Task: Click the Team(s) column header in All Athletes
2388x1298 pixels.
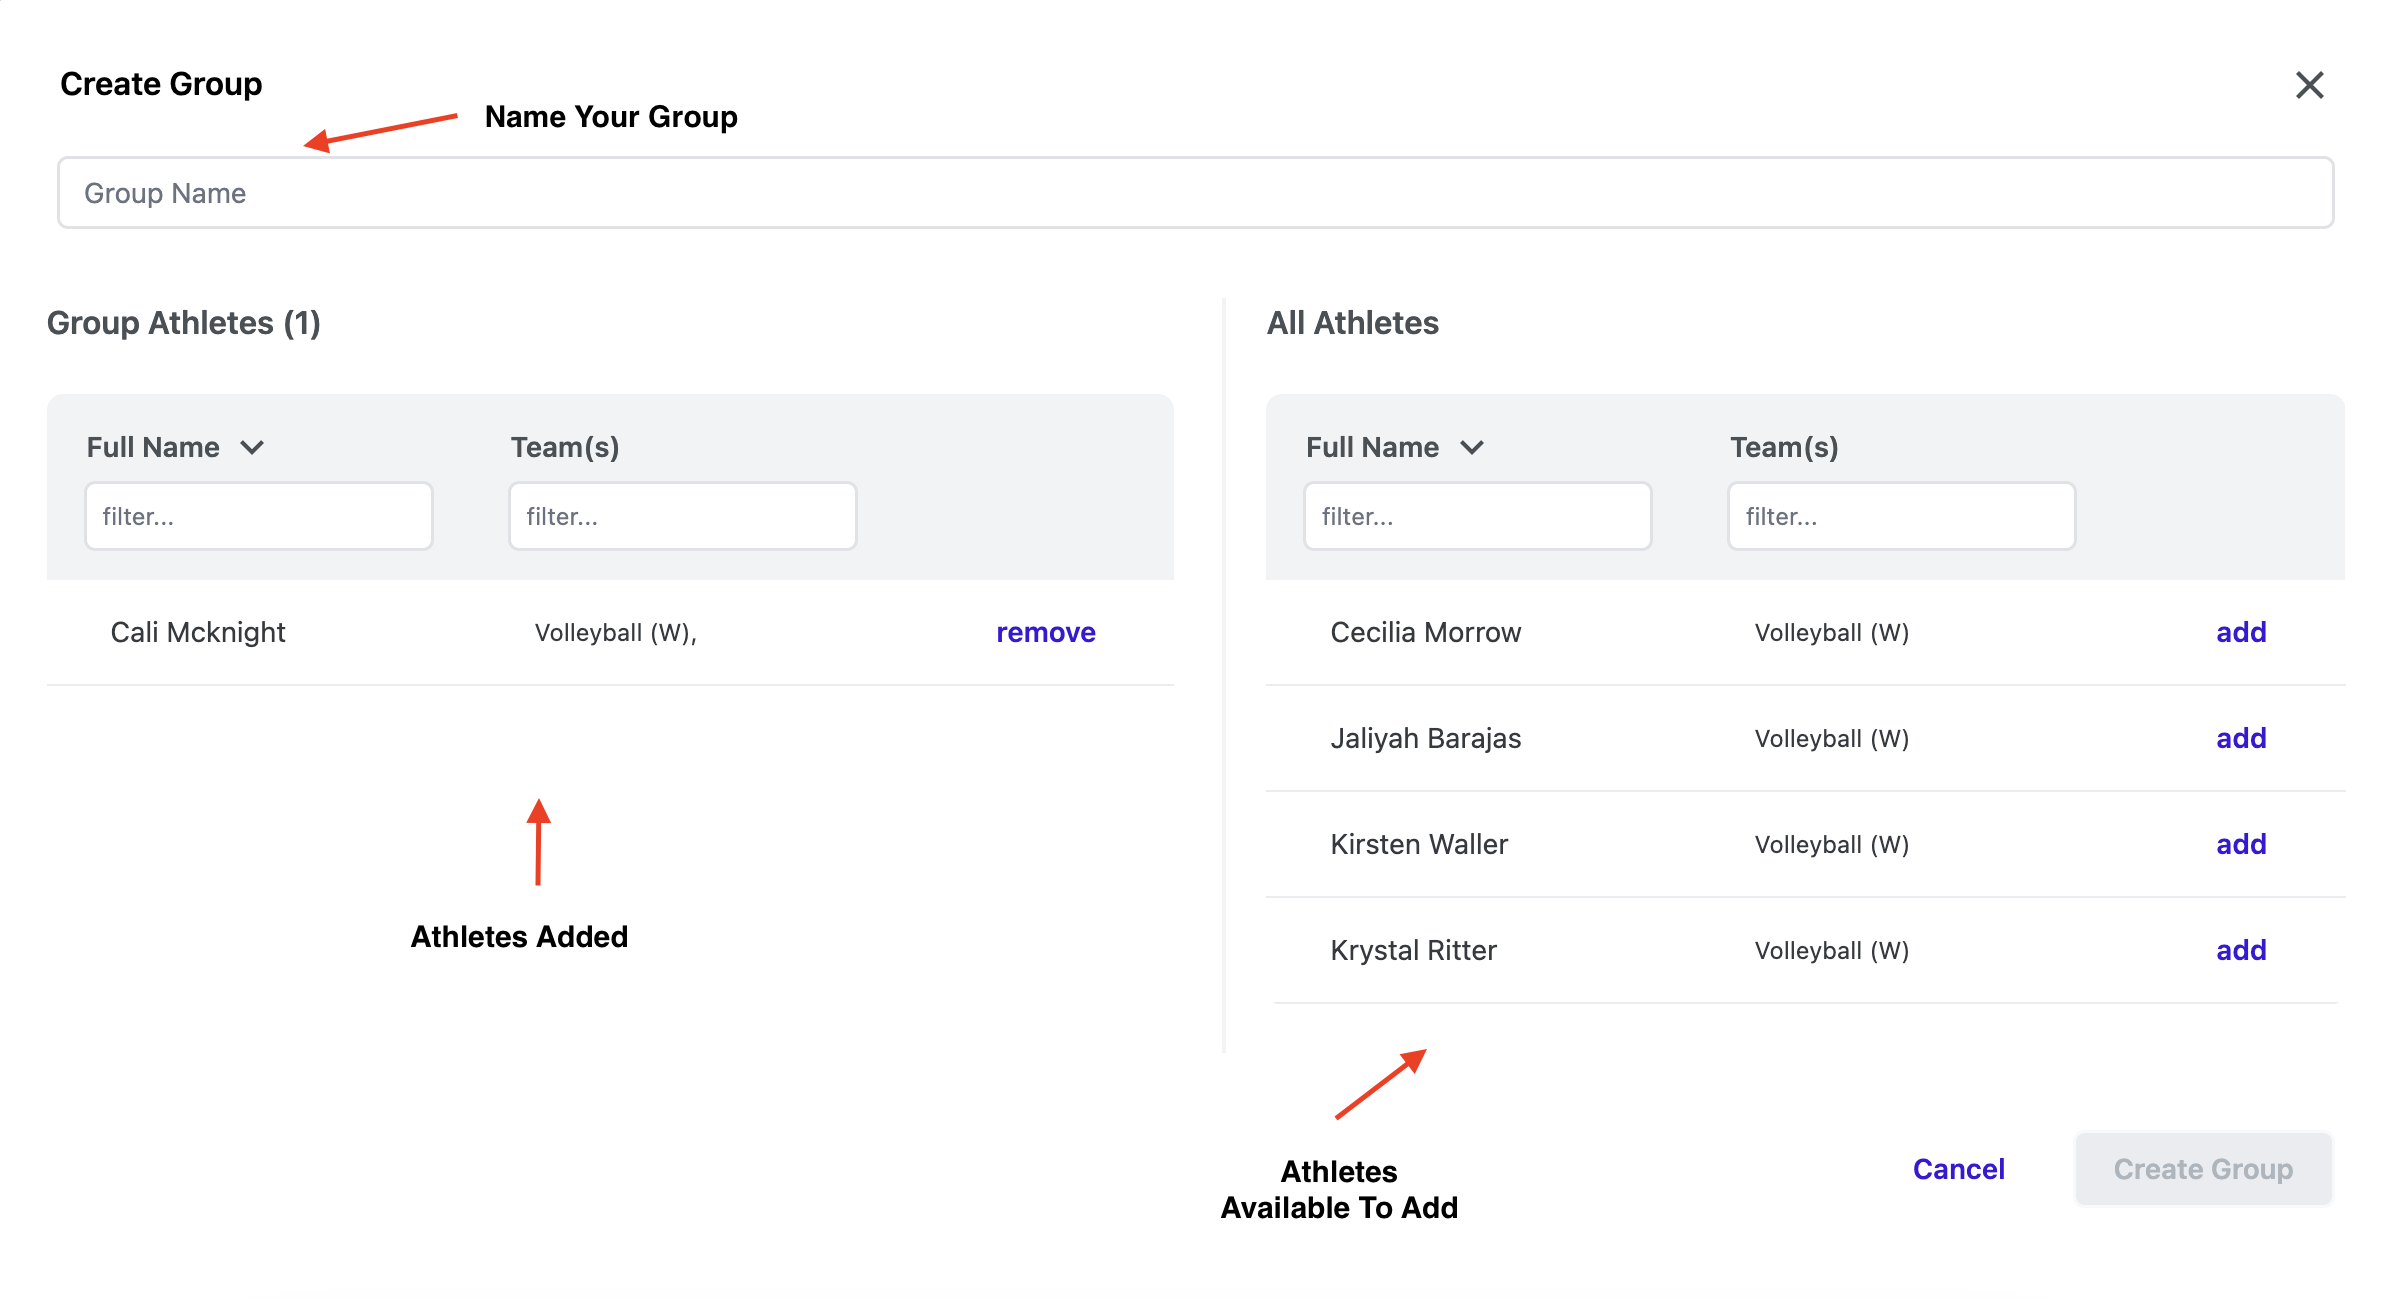Action: [1784, 447]
